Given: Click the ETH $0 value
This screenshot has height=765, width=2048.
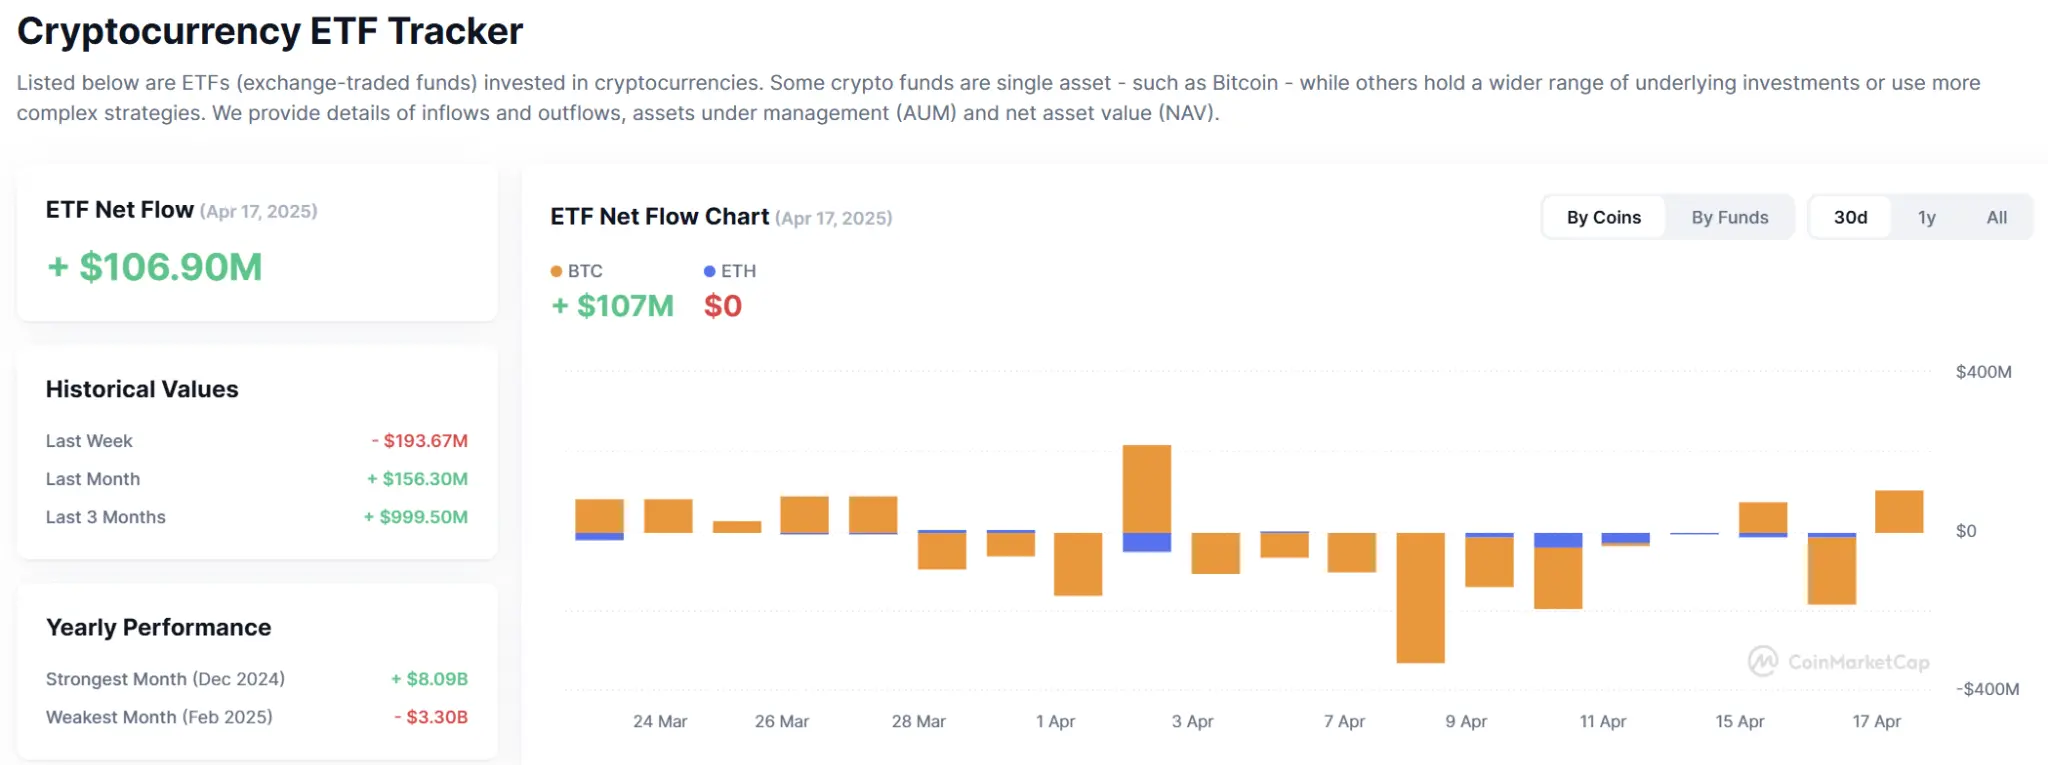Looking at the screenshot, I should pyautogui.click(x=722, y=306).
